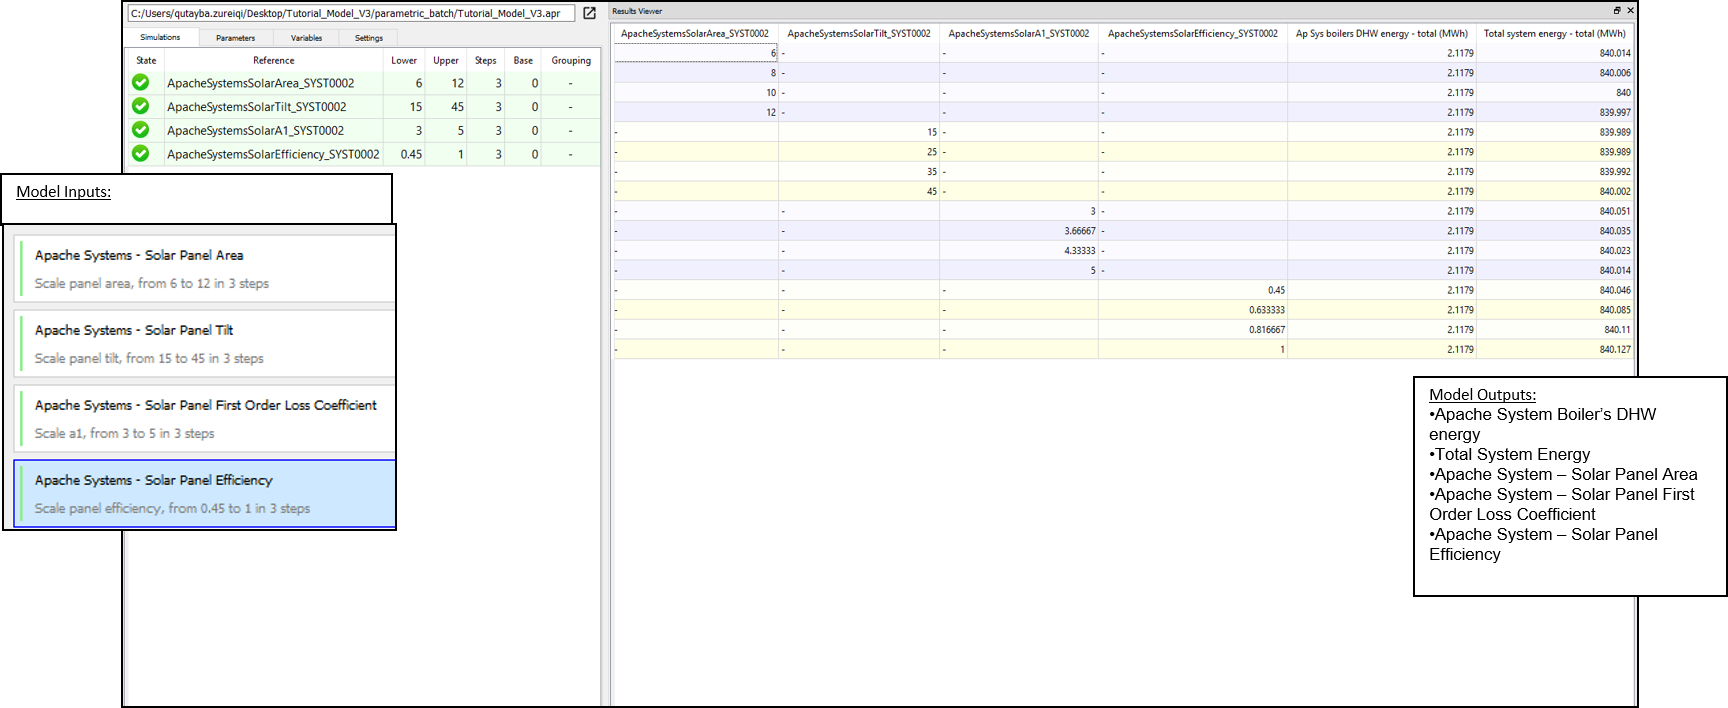Open the Settings tab
Image resolution: width=1728 pixels, height=708 pixels.
[x=368, y=38]
